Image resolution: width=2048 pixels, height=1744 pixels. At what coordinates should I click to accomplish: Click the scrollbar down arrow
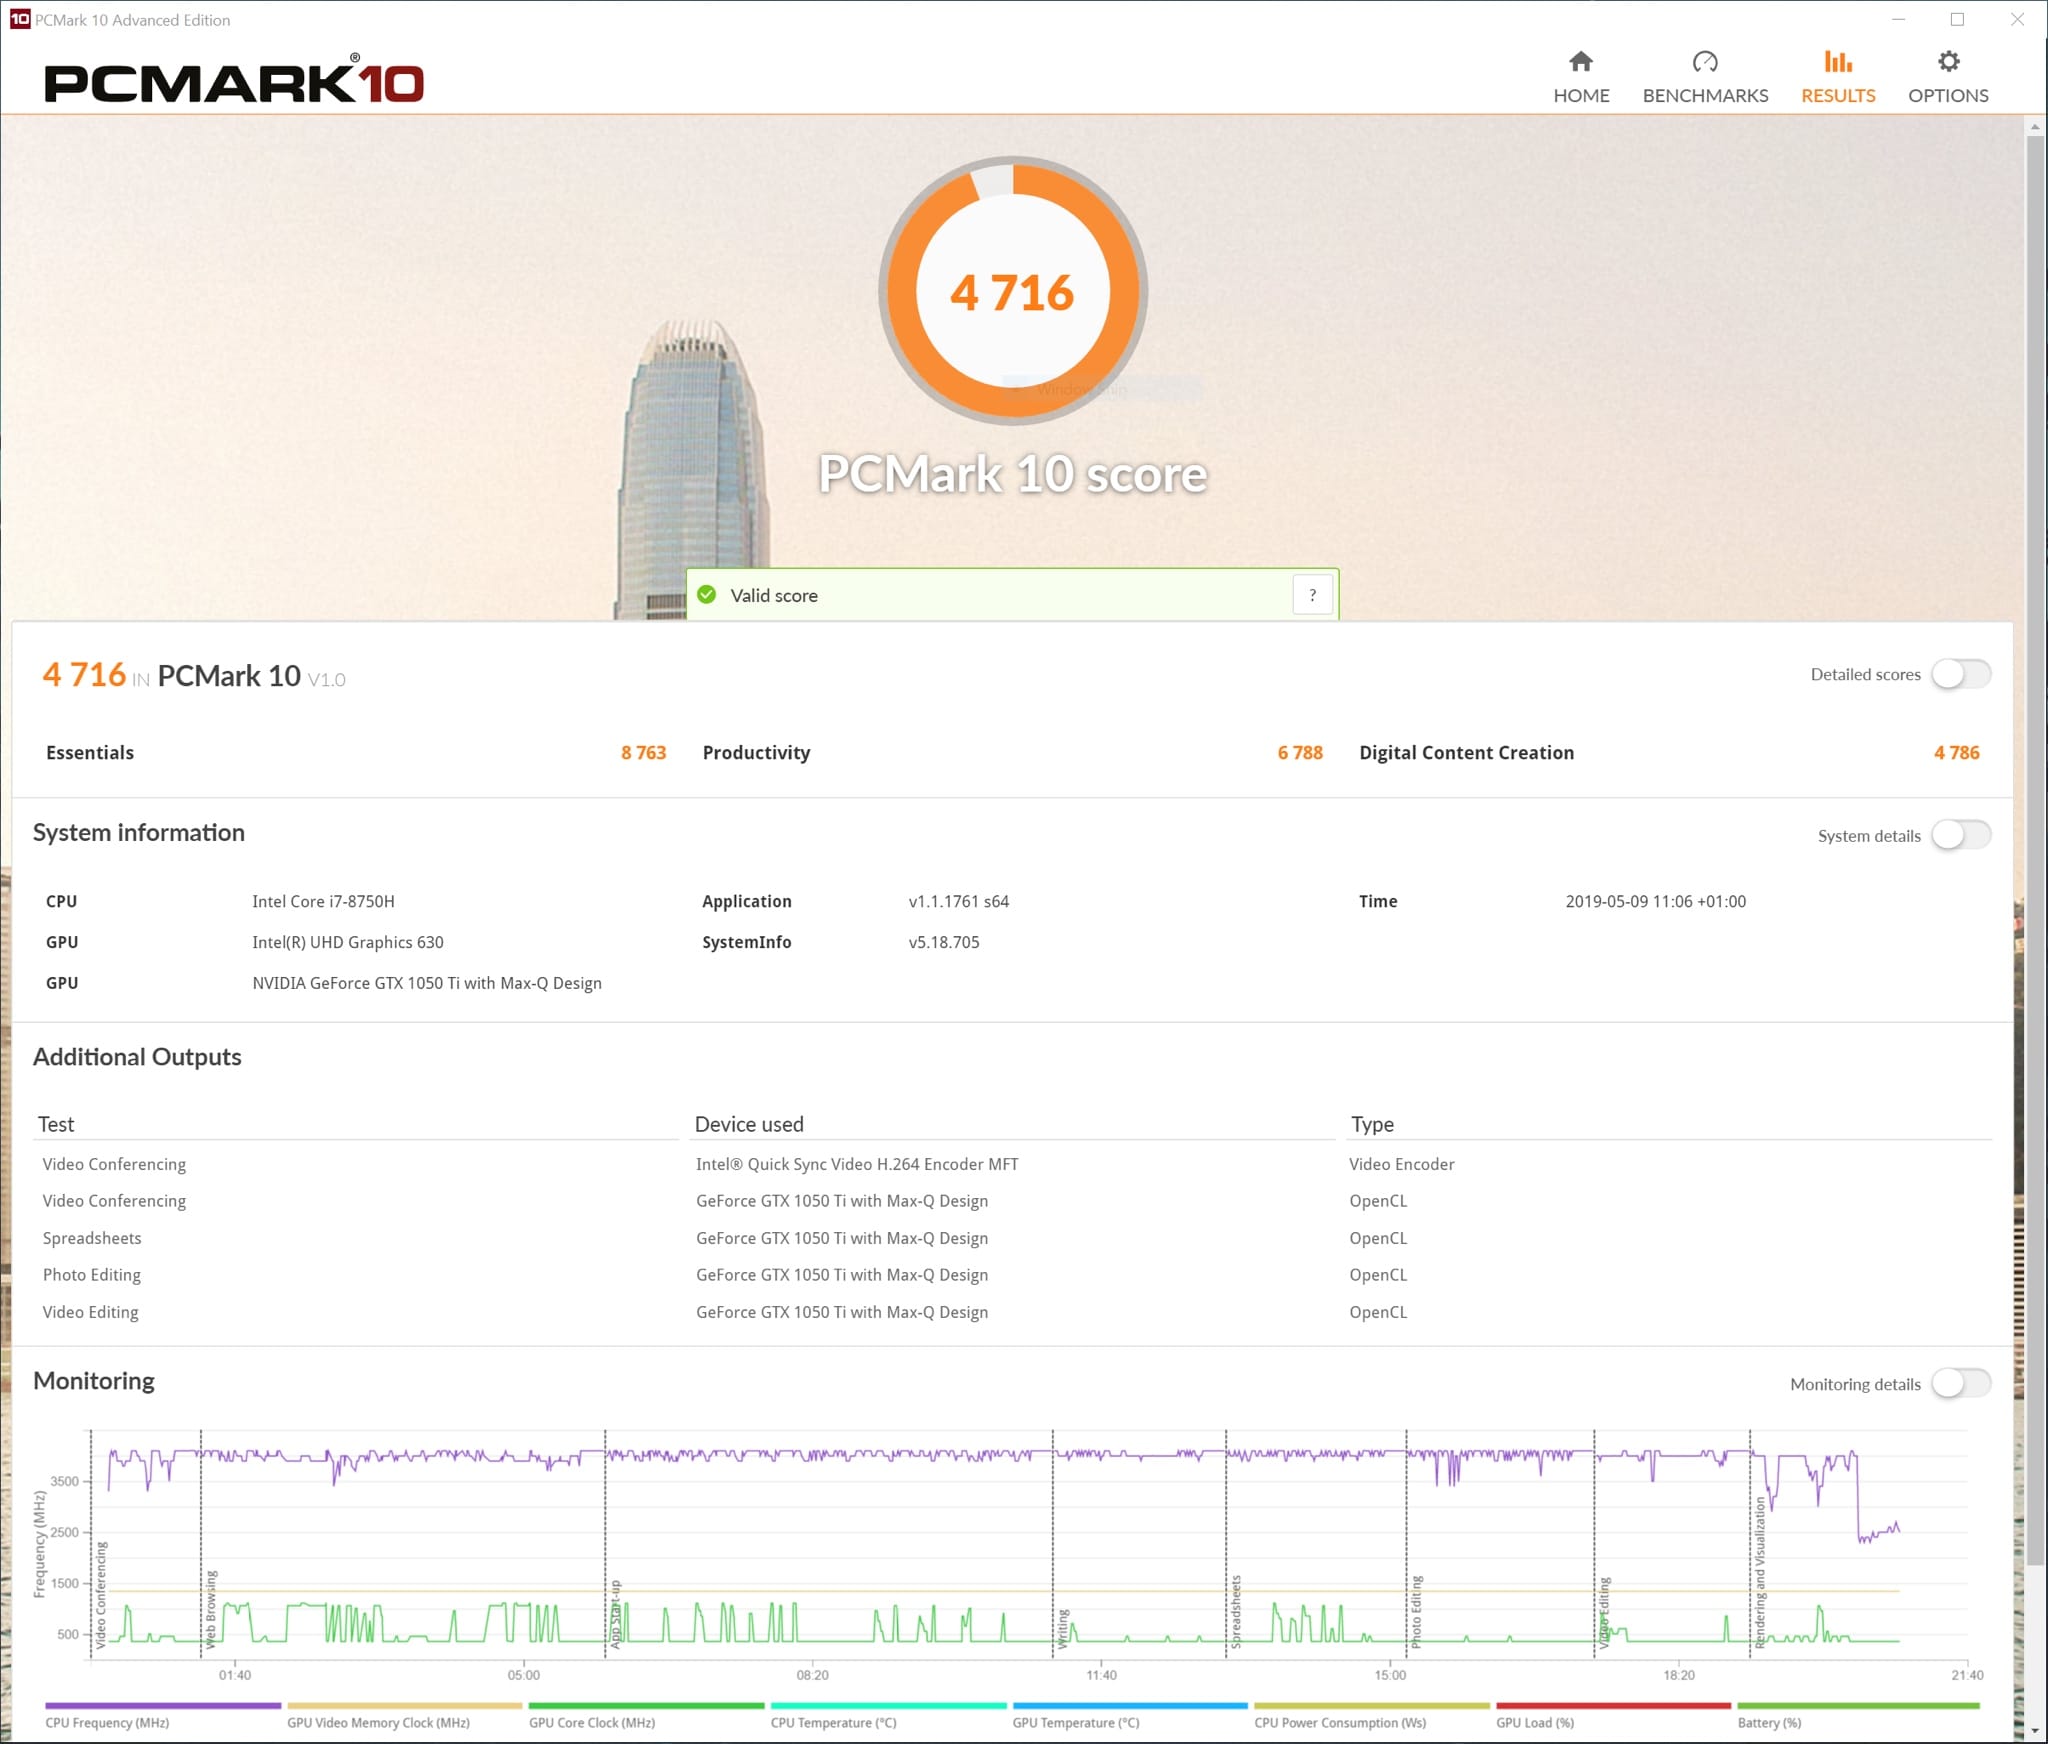pos(2034,1731)
